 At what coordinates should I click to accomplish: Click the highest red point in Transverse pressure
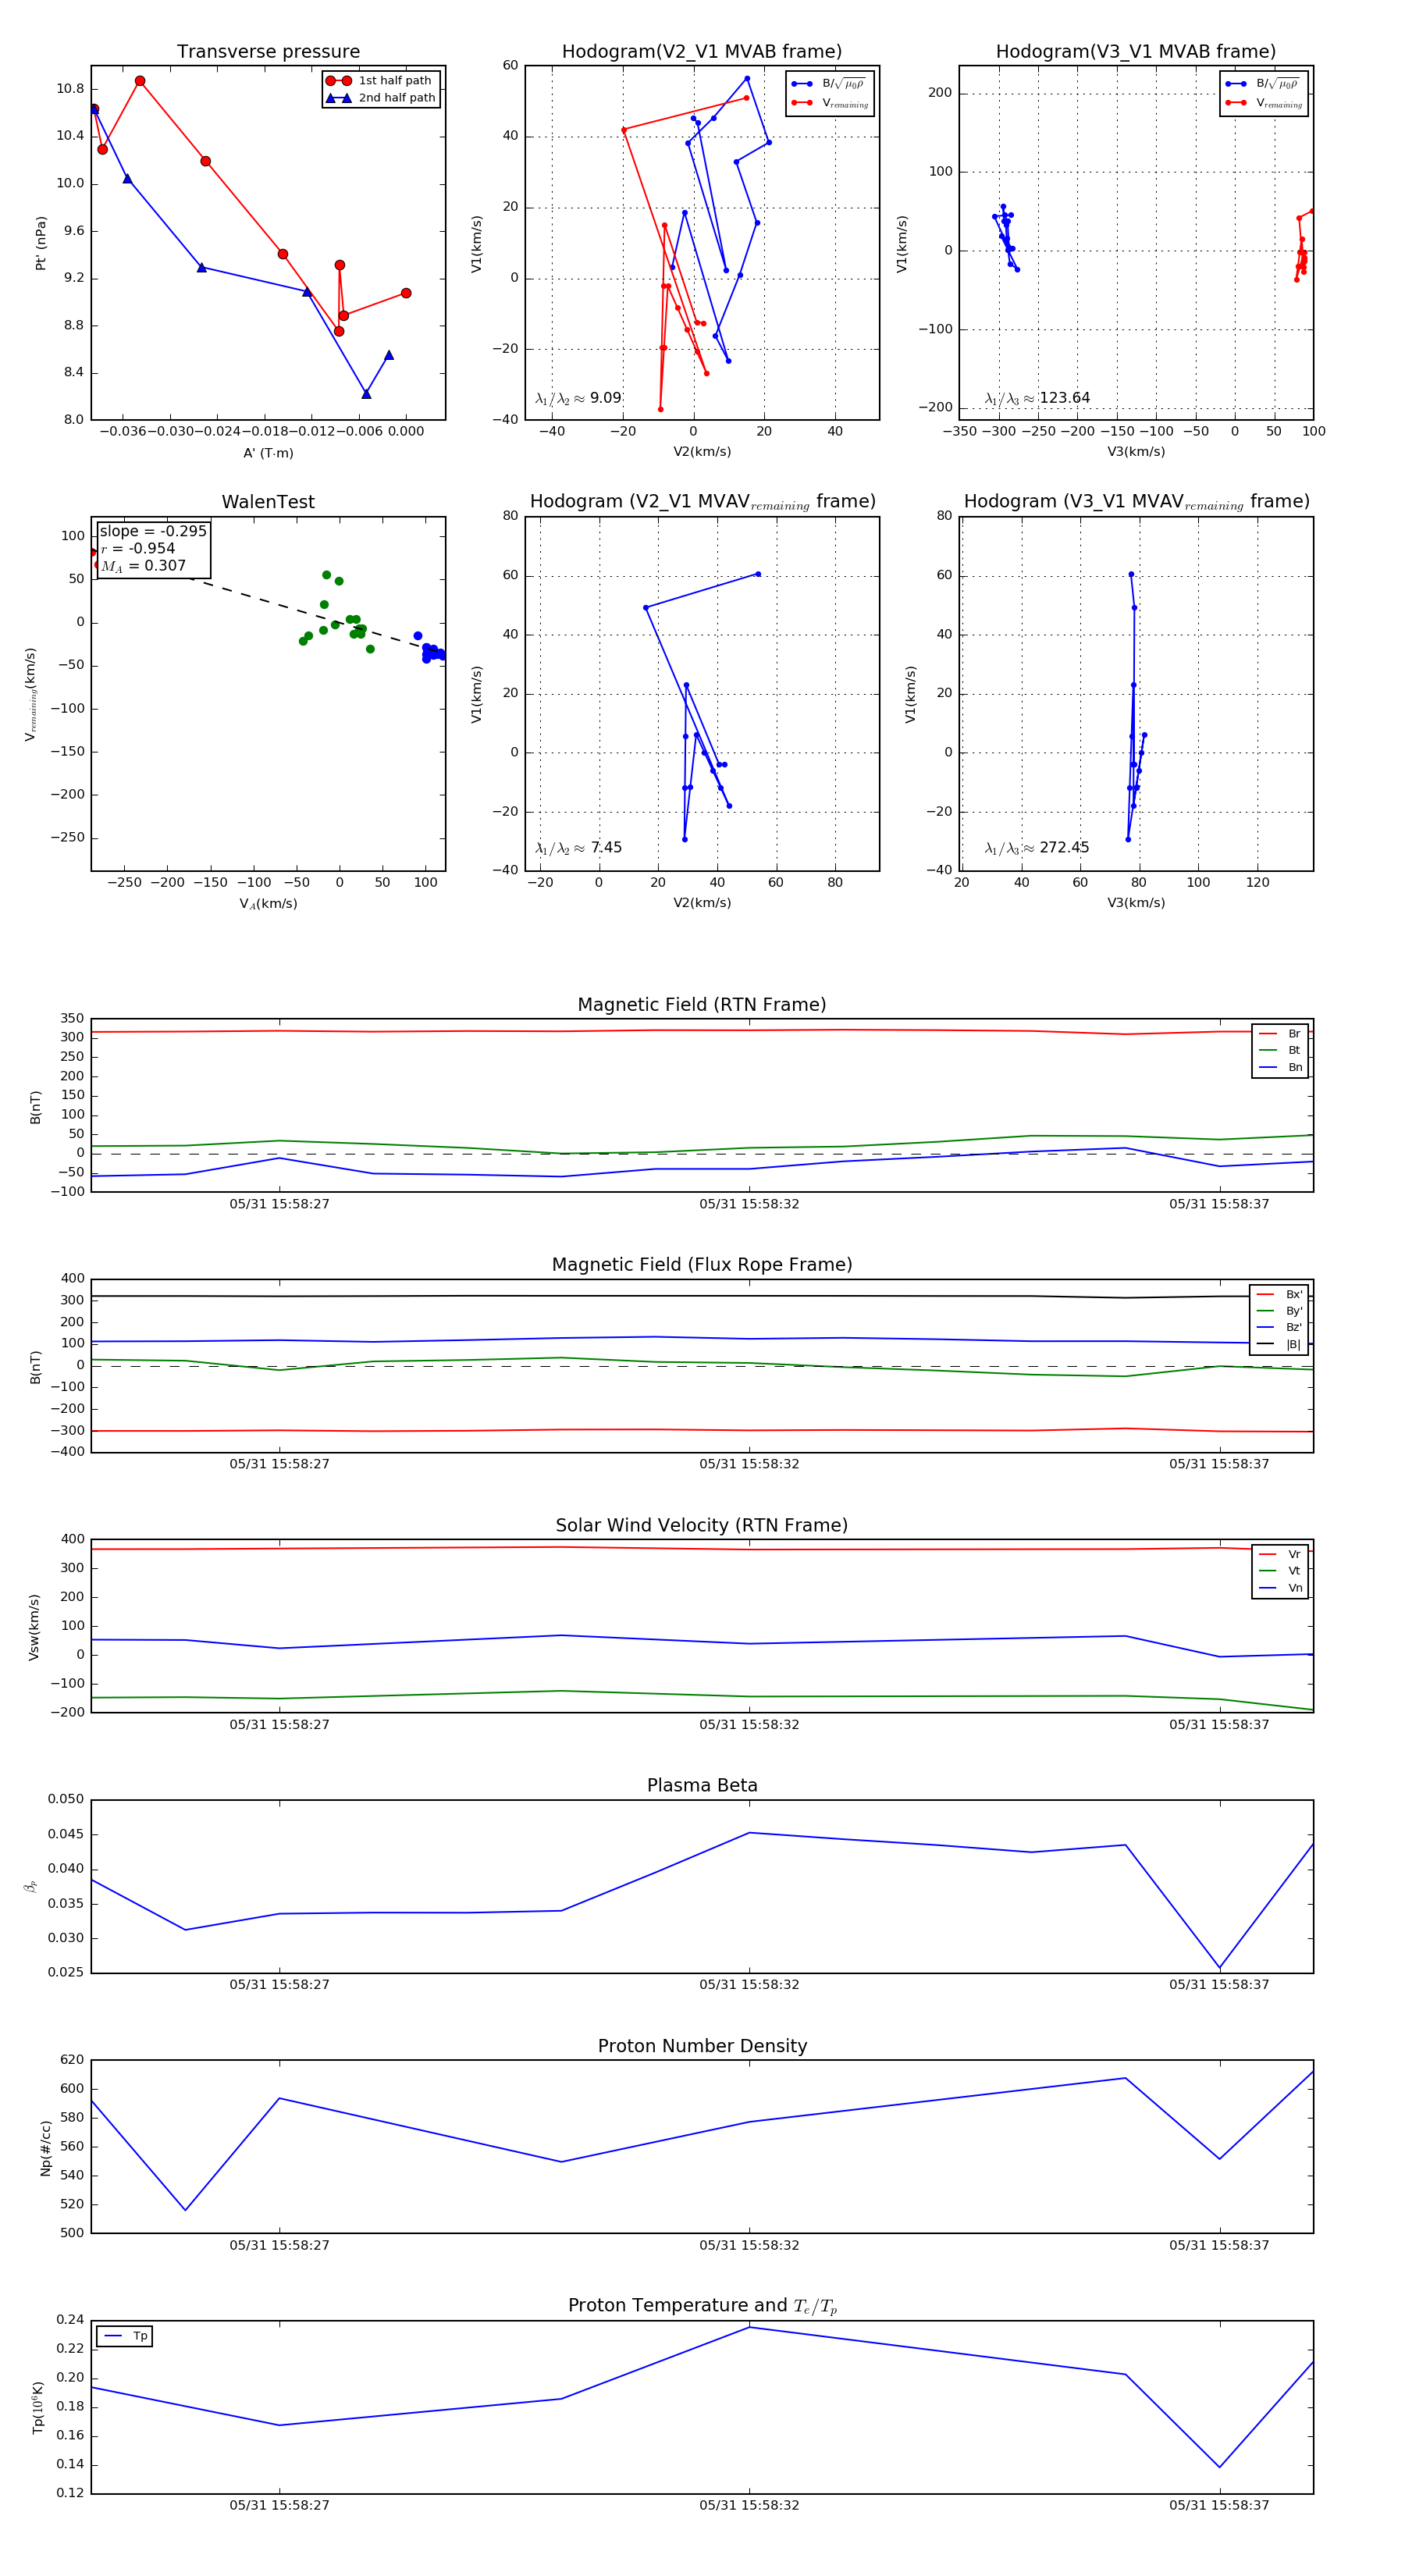tap(140, 81)
